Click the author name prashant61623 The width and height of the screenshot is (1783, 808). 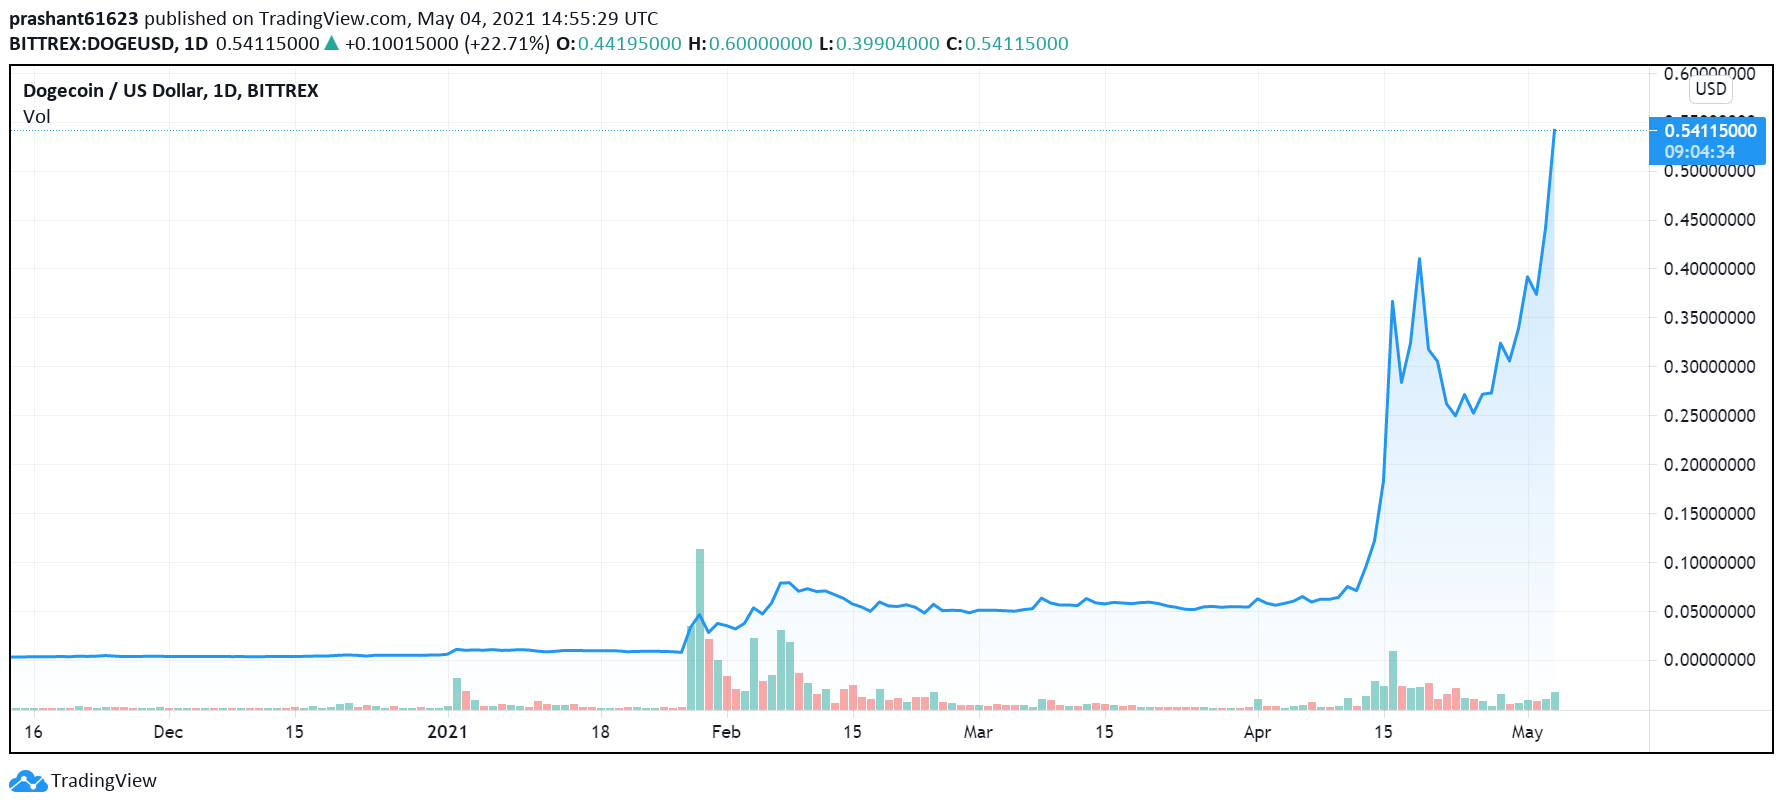pyautogui.click(x=74, y=19)
